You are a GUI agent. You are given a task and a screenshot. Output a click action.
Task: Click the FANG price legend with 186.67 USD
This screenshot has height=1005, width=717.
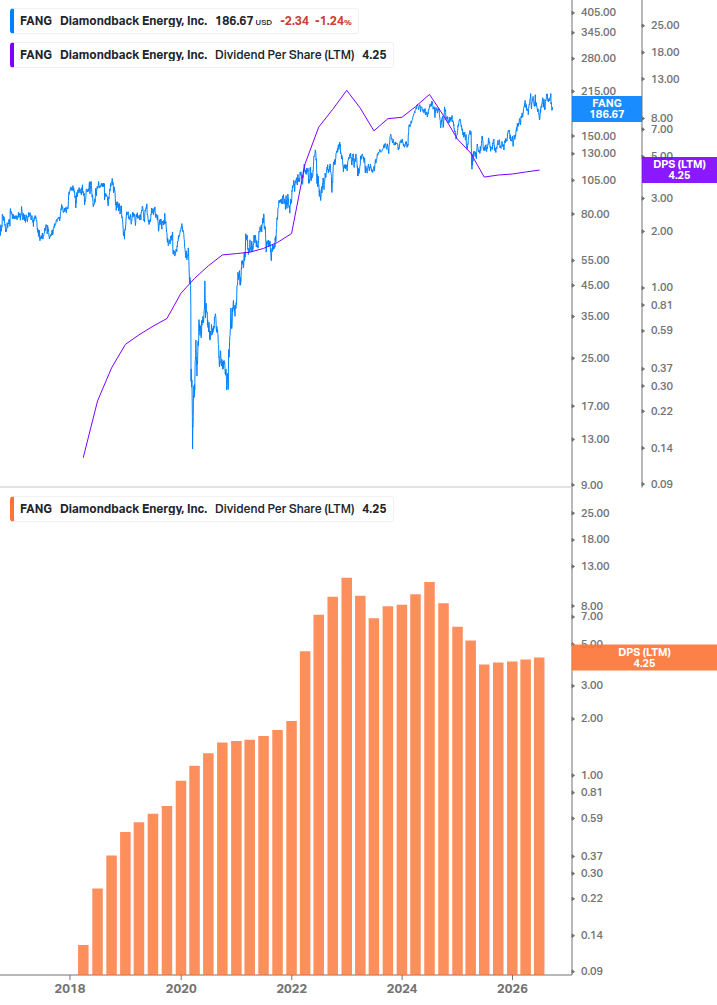[185, 21]
